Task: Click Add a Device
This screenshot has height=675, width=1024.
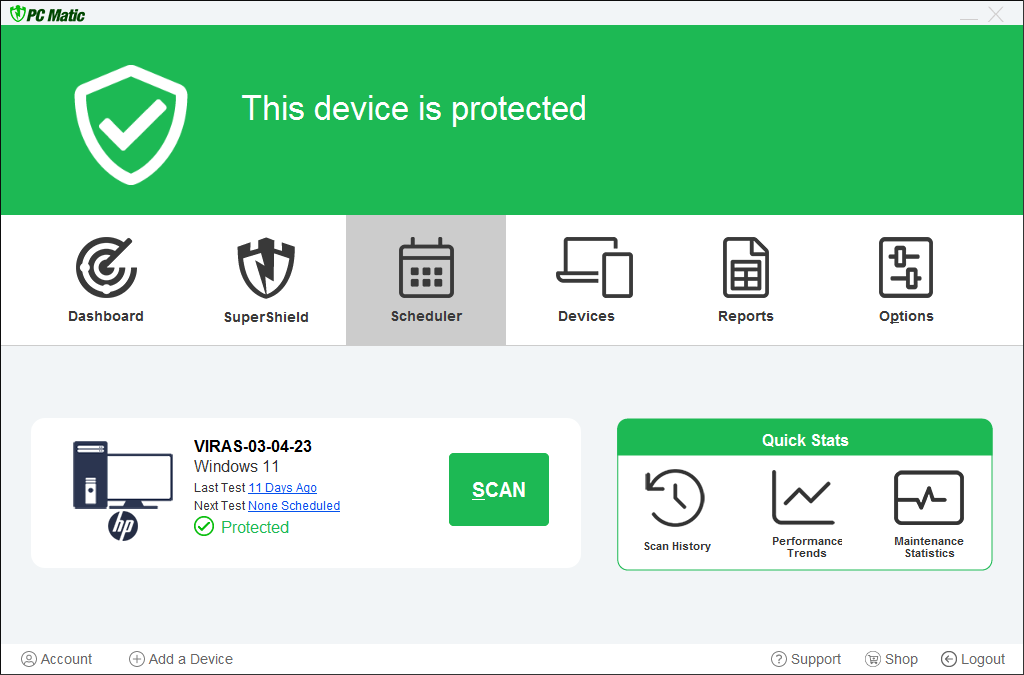Action: 181,659
